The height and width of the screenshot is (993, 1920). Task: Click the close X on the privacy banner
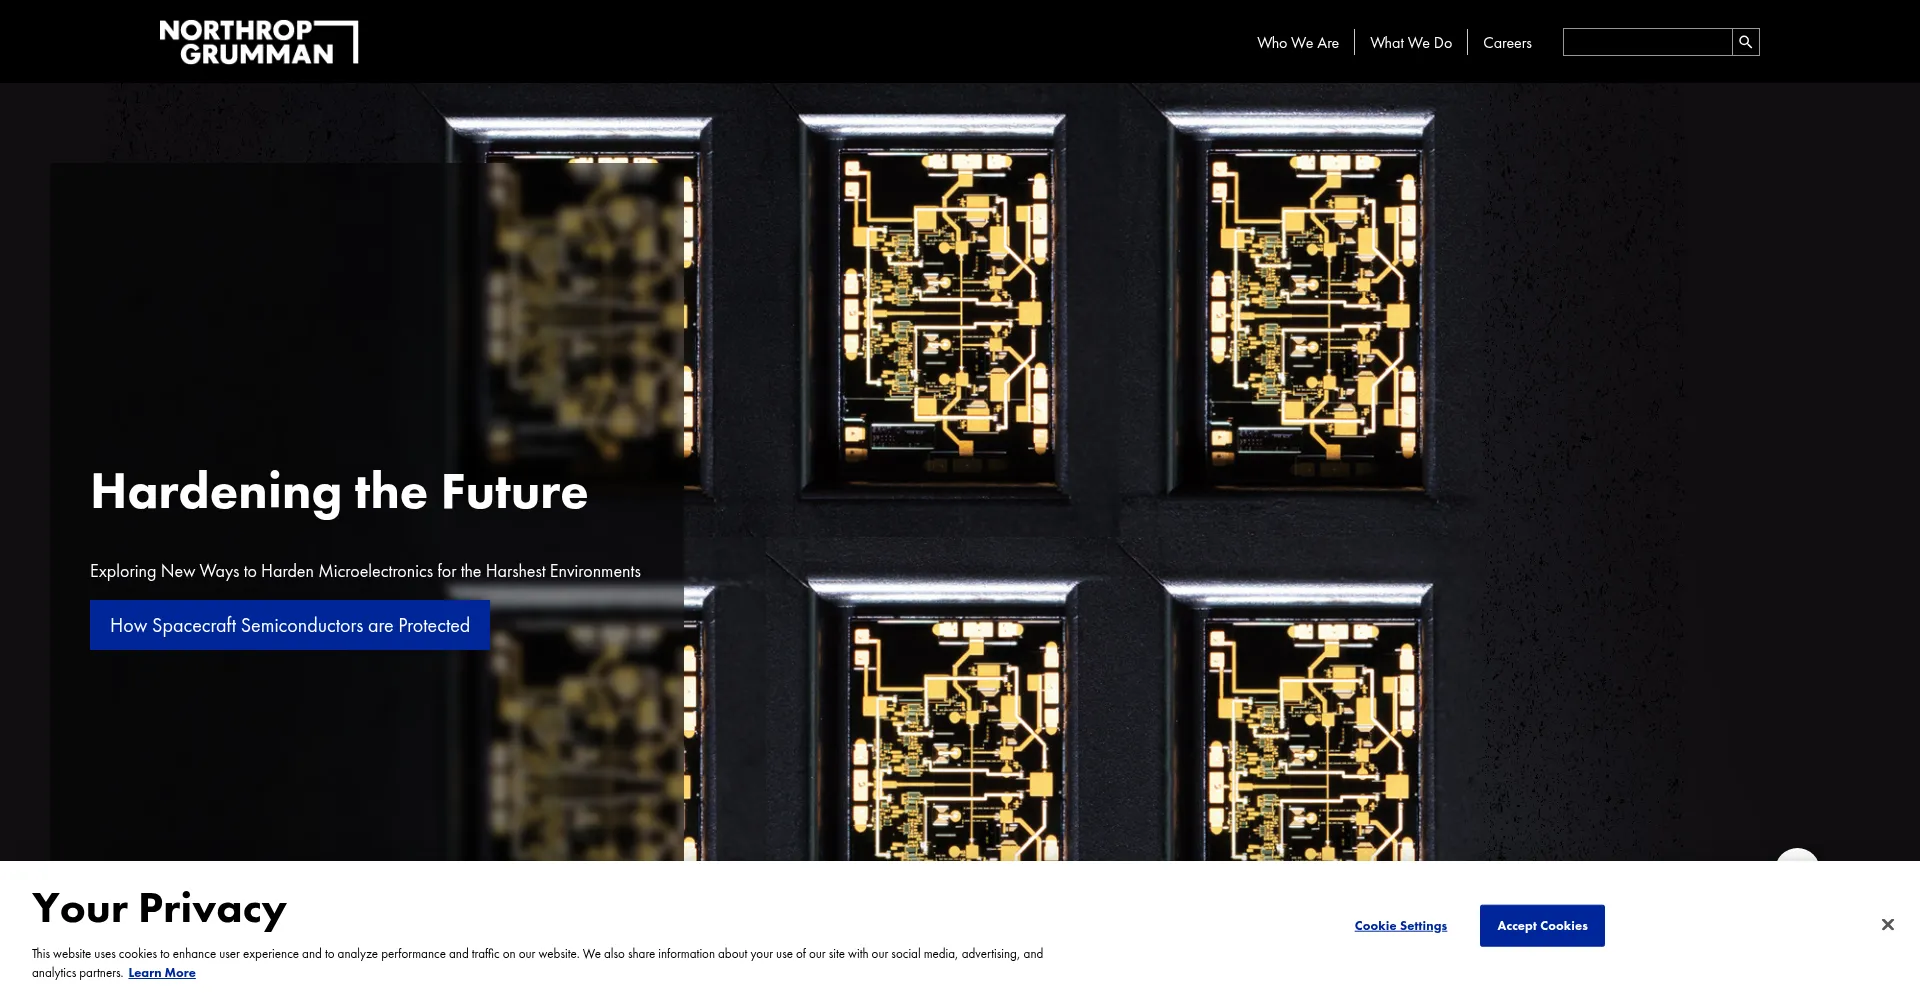coord(1887,925)
